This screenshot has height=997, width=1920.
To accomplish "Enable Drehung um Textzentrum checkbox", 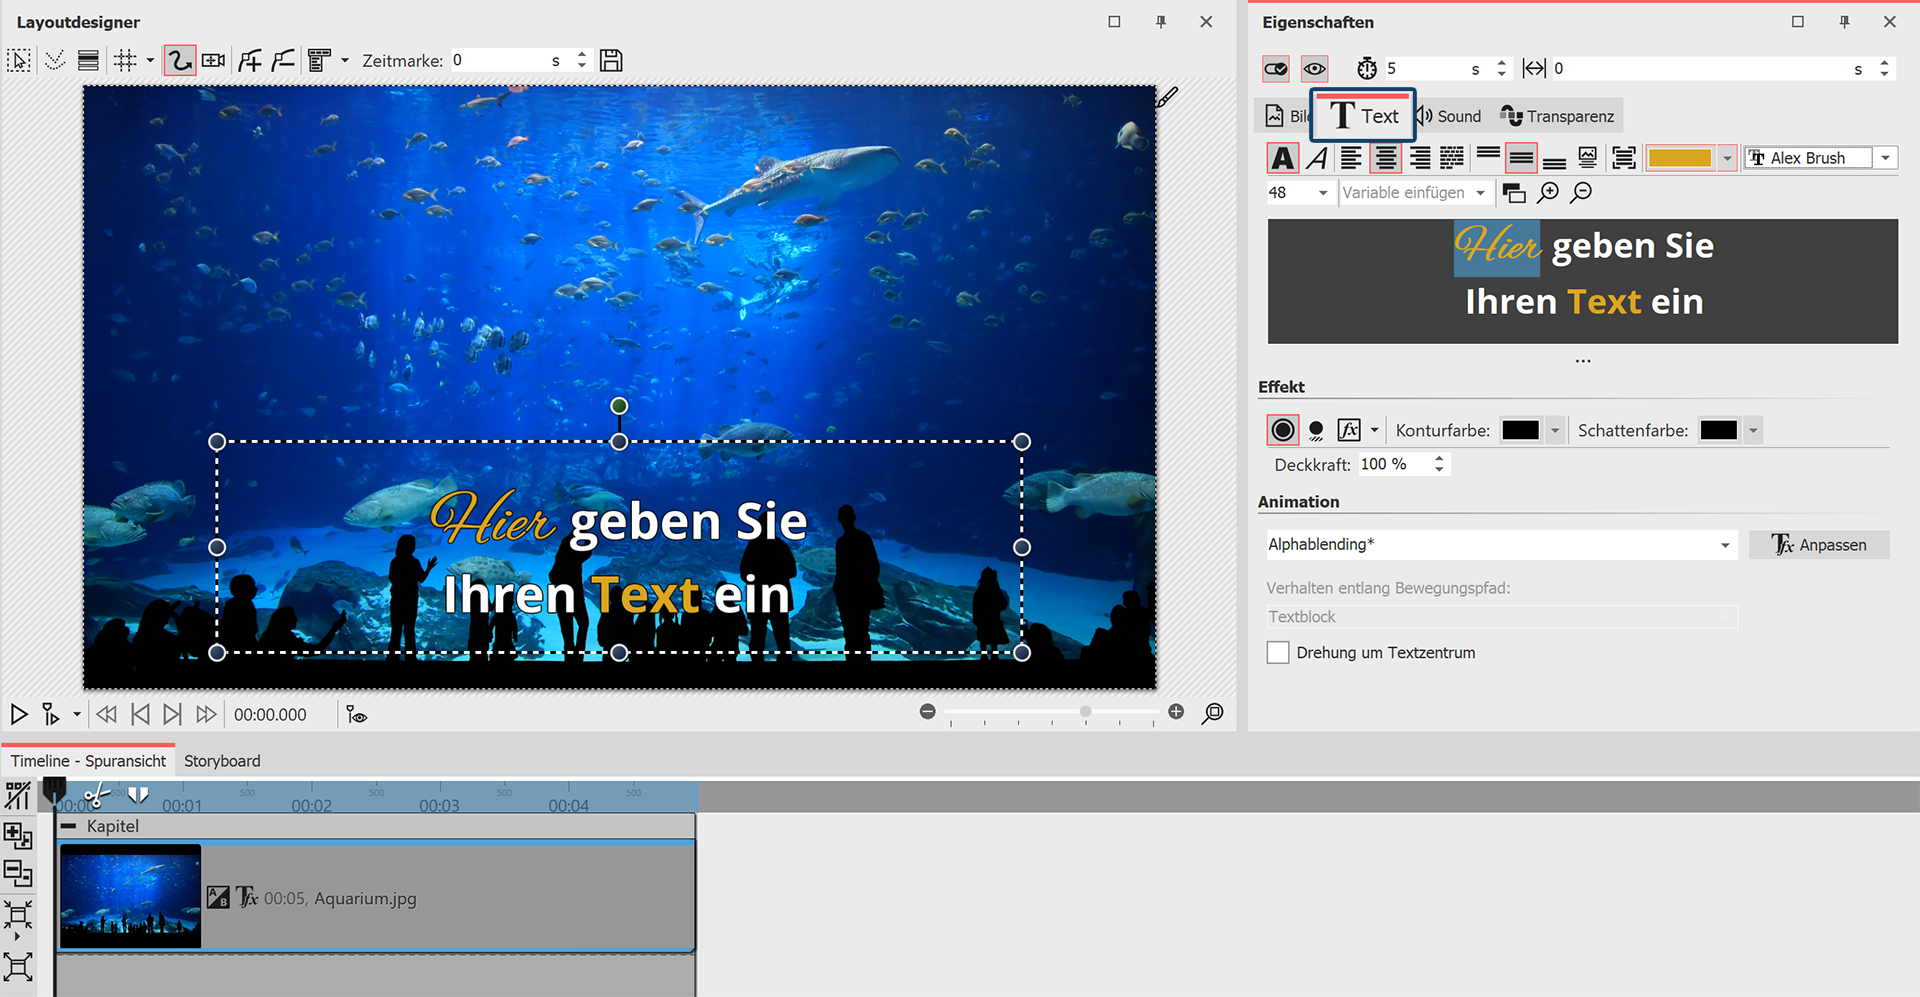I will pyautogui.click(x=1278, y=653).
